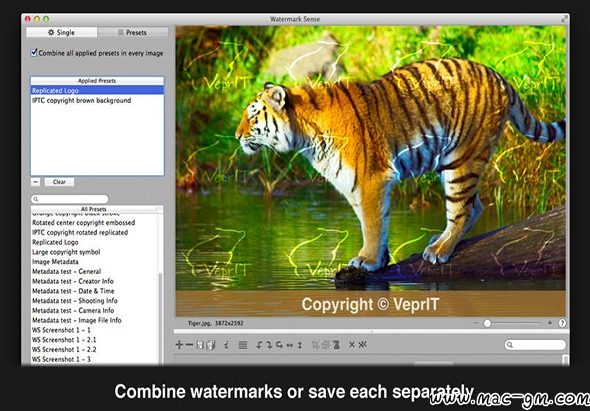Click the rotate 180 degrees icon
Image resolution: width=590 pixels, height=411 pixels.
pos(279,345)
